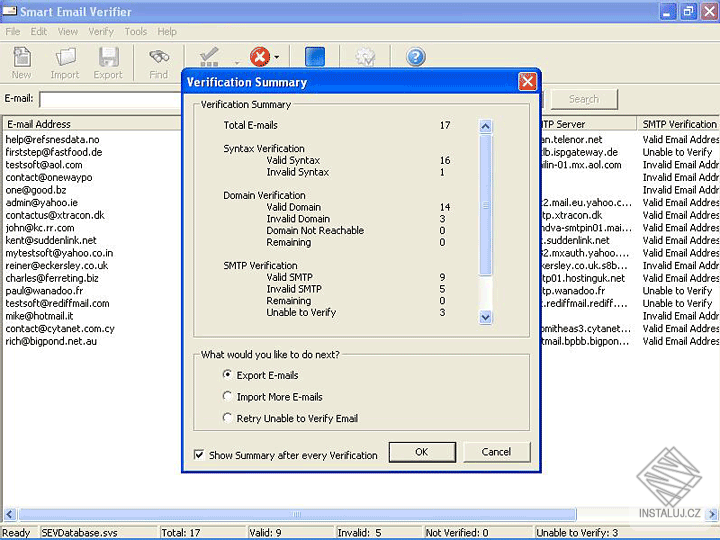Image resolution: width=720 pixels, height=540 pixels.
Task: Minimize the Smart Email Verifier window
Action: tap(668, 11)
